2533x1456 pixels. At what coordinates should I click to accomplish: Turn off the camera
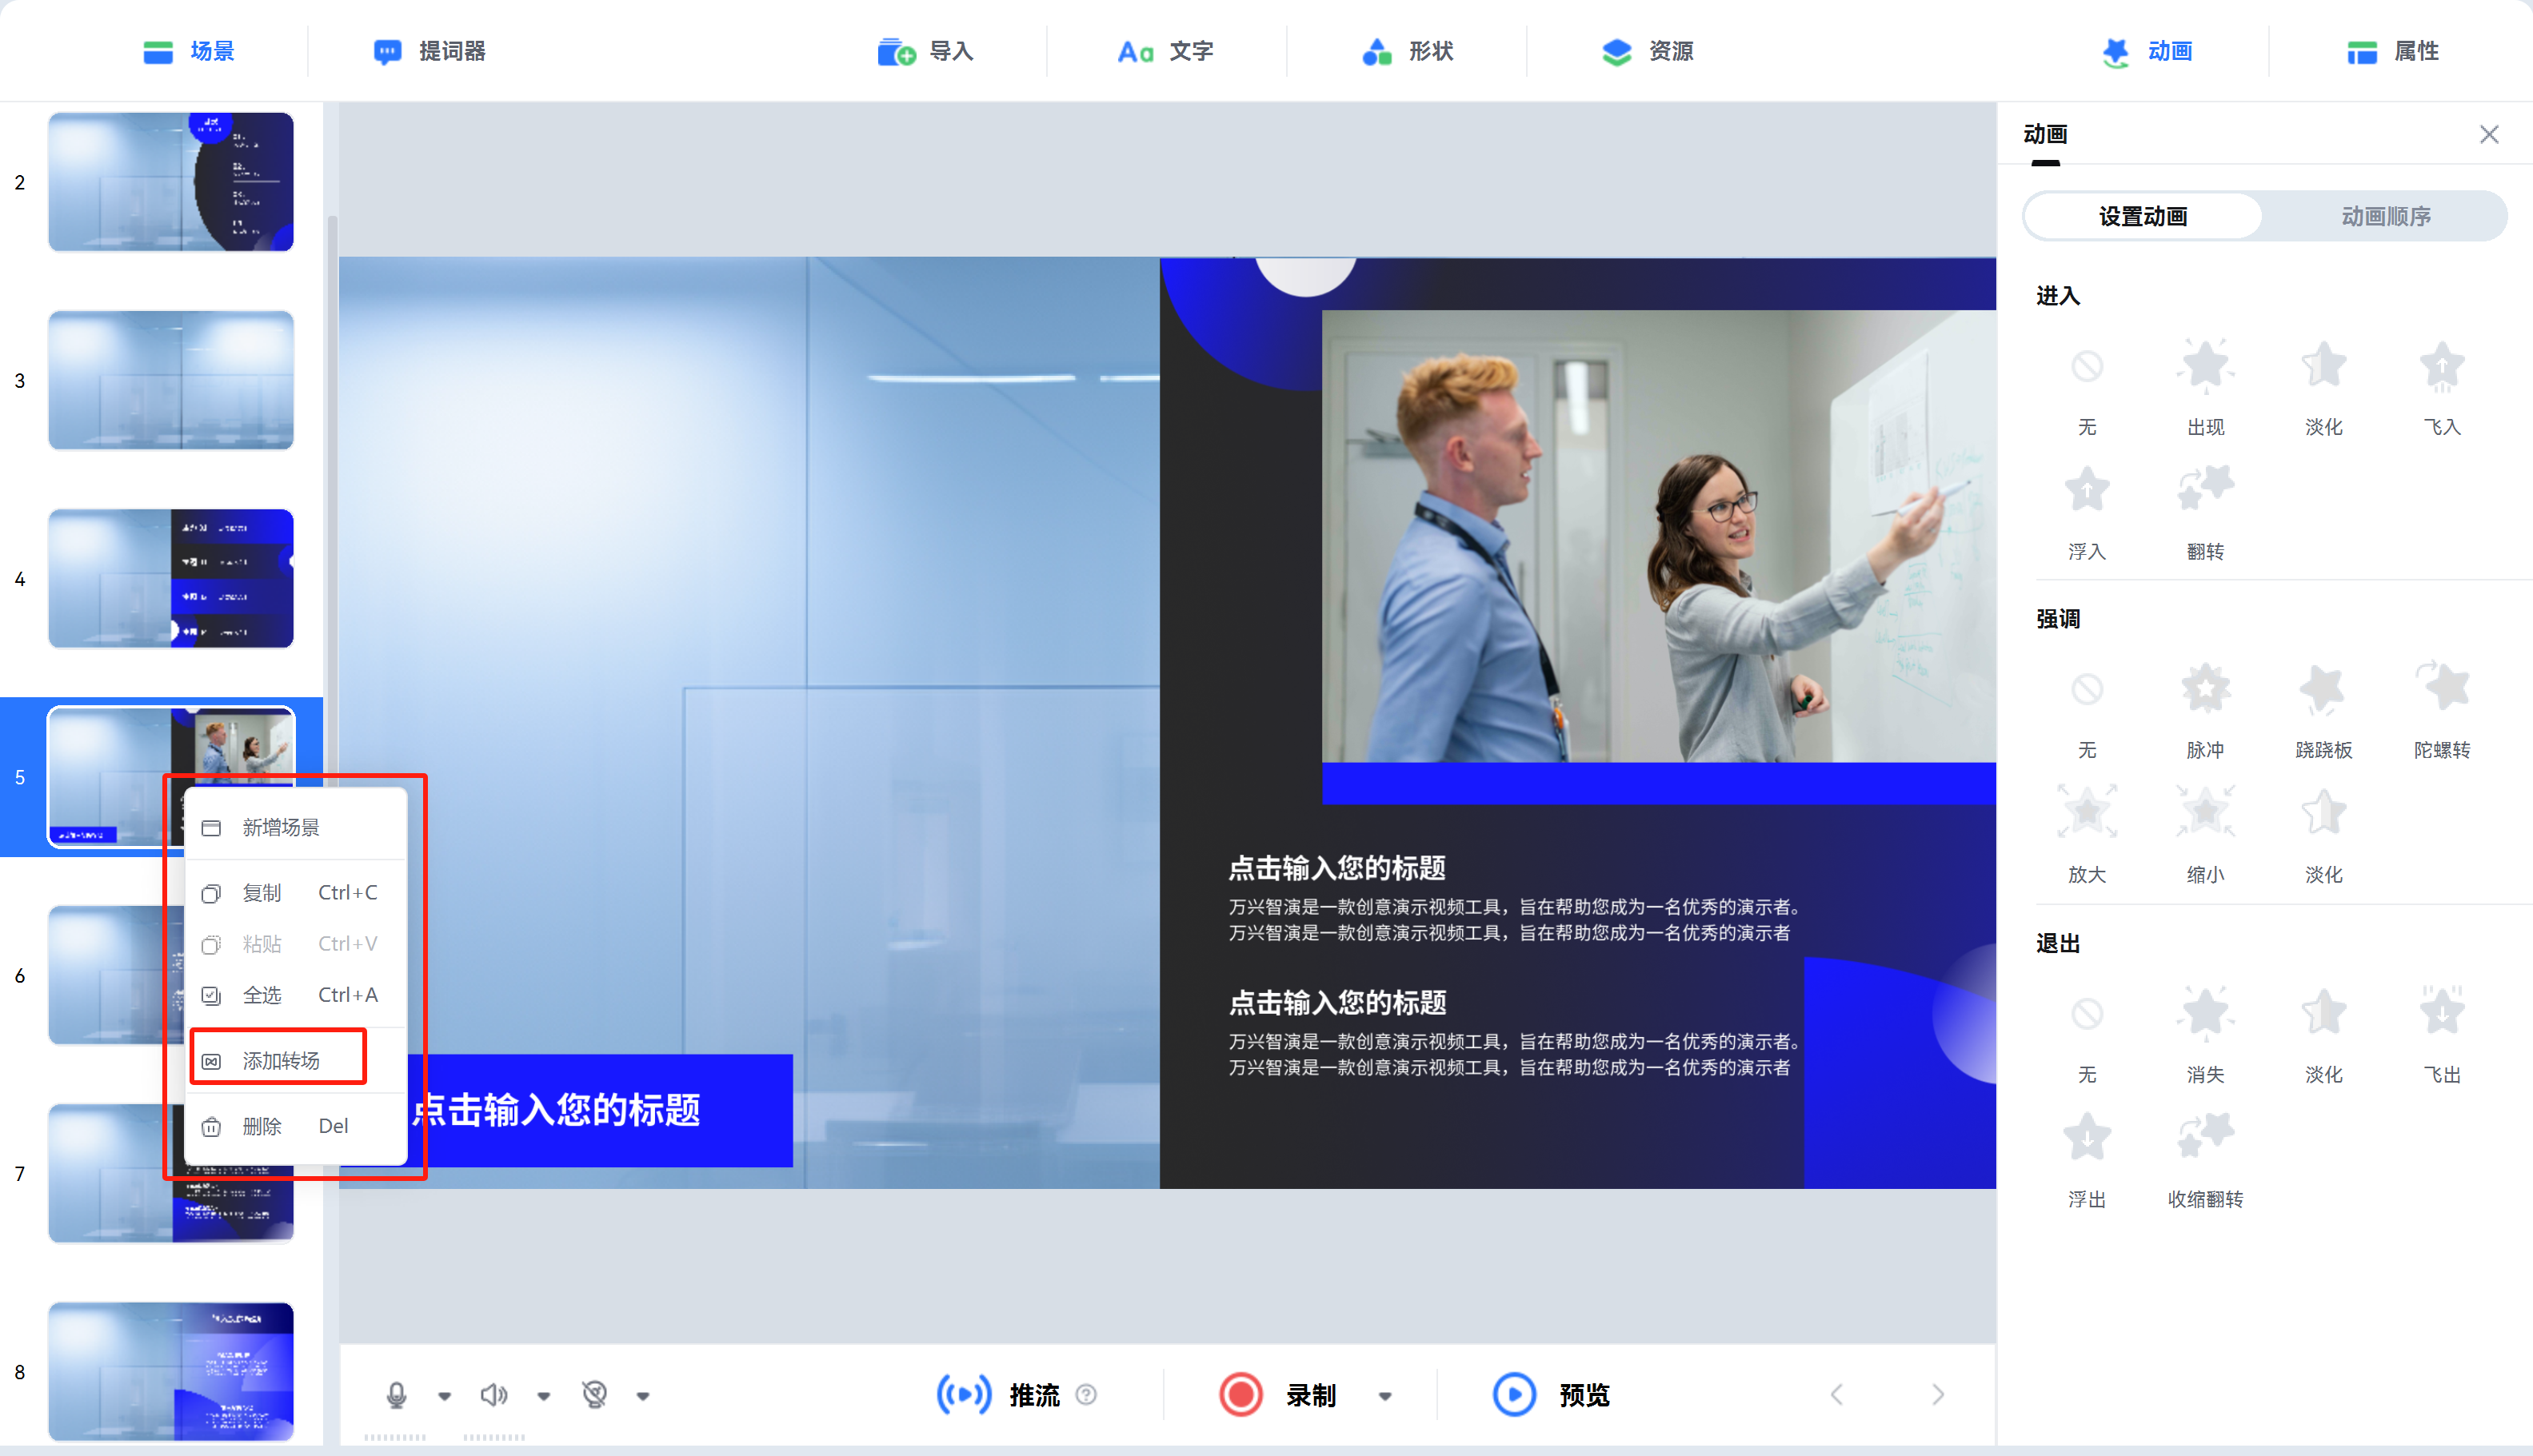(596, 1394)
